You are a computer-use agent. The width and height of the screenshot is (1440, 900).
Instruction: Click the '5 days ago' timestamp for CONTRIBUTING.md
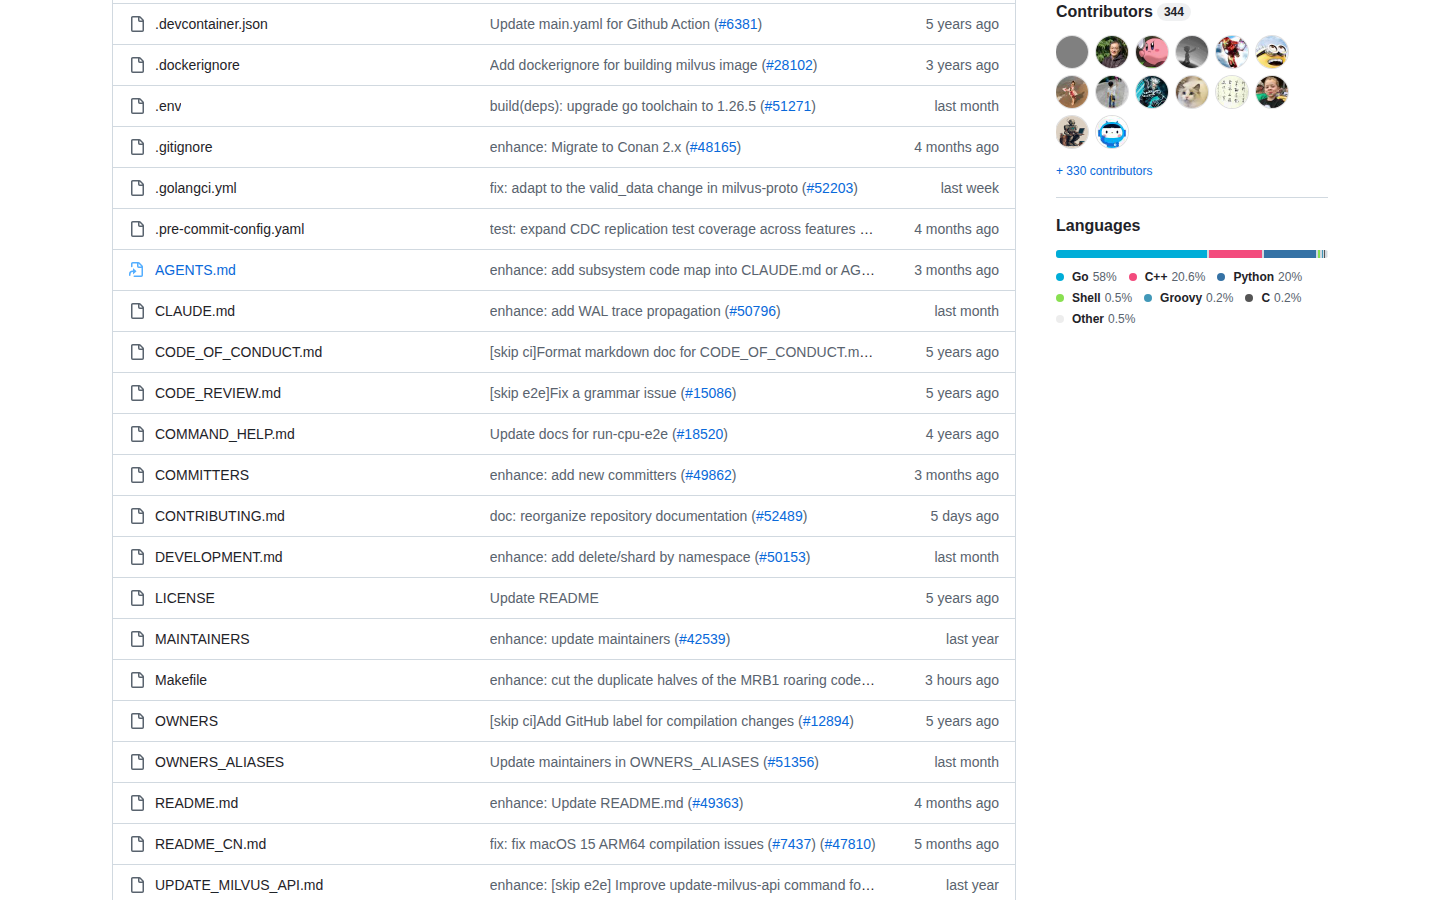click(965, 516)
